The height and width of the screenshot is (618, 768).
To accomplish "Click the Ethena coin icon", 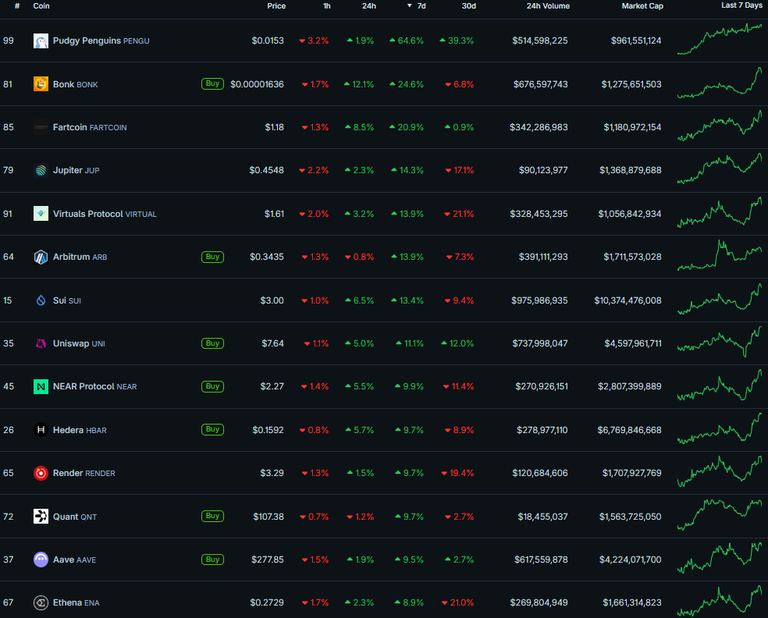I will coord(41,602).
